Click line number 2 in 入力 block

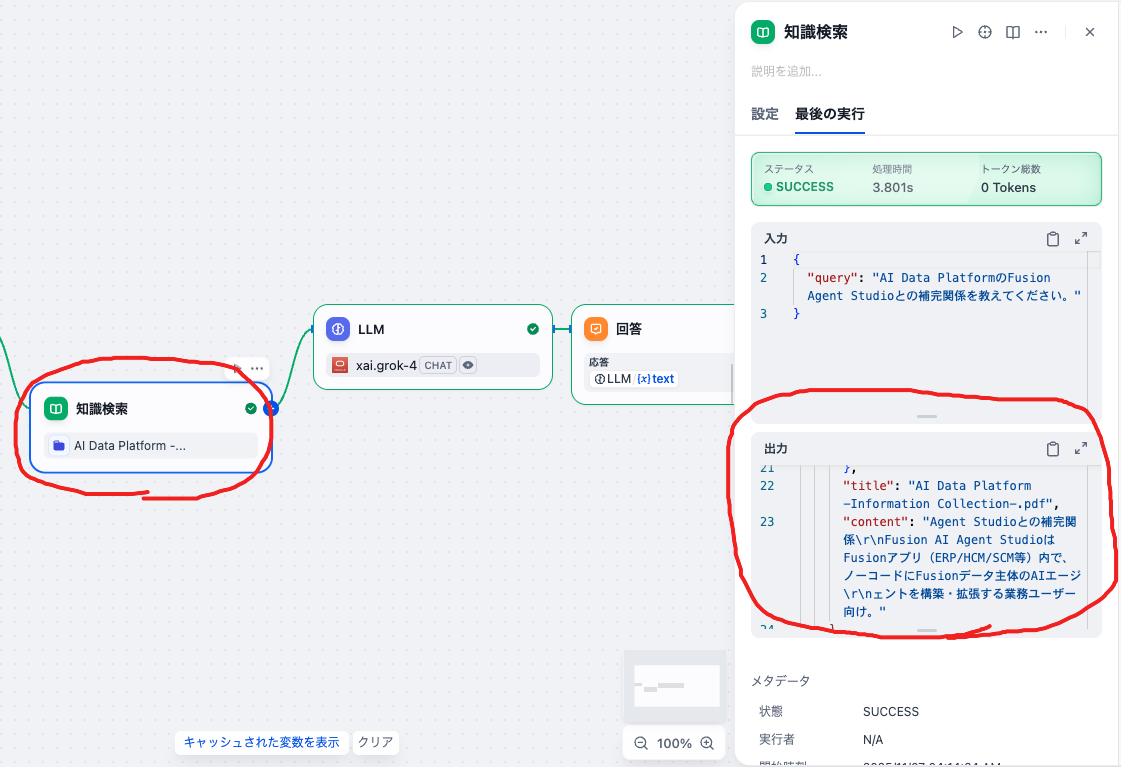764,278
